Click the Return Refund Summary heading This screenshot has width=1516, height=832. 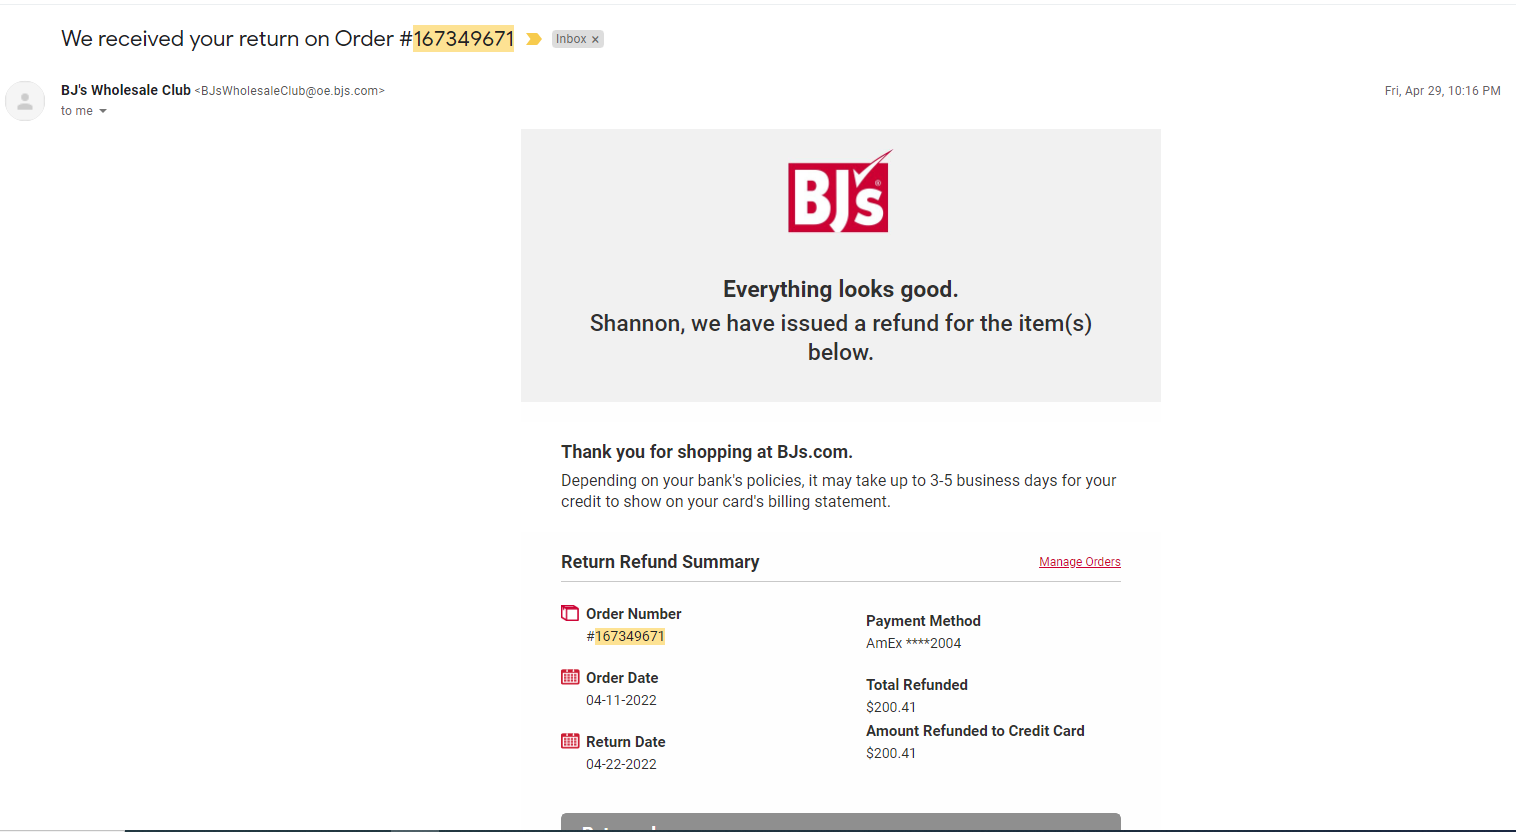click(660, 562)
